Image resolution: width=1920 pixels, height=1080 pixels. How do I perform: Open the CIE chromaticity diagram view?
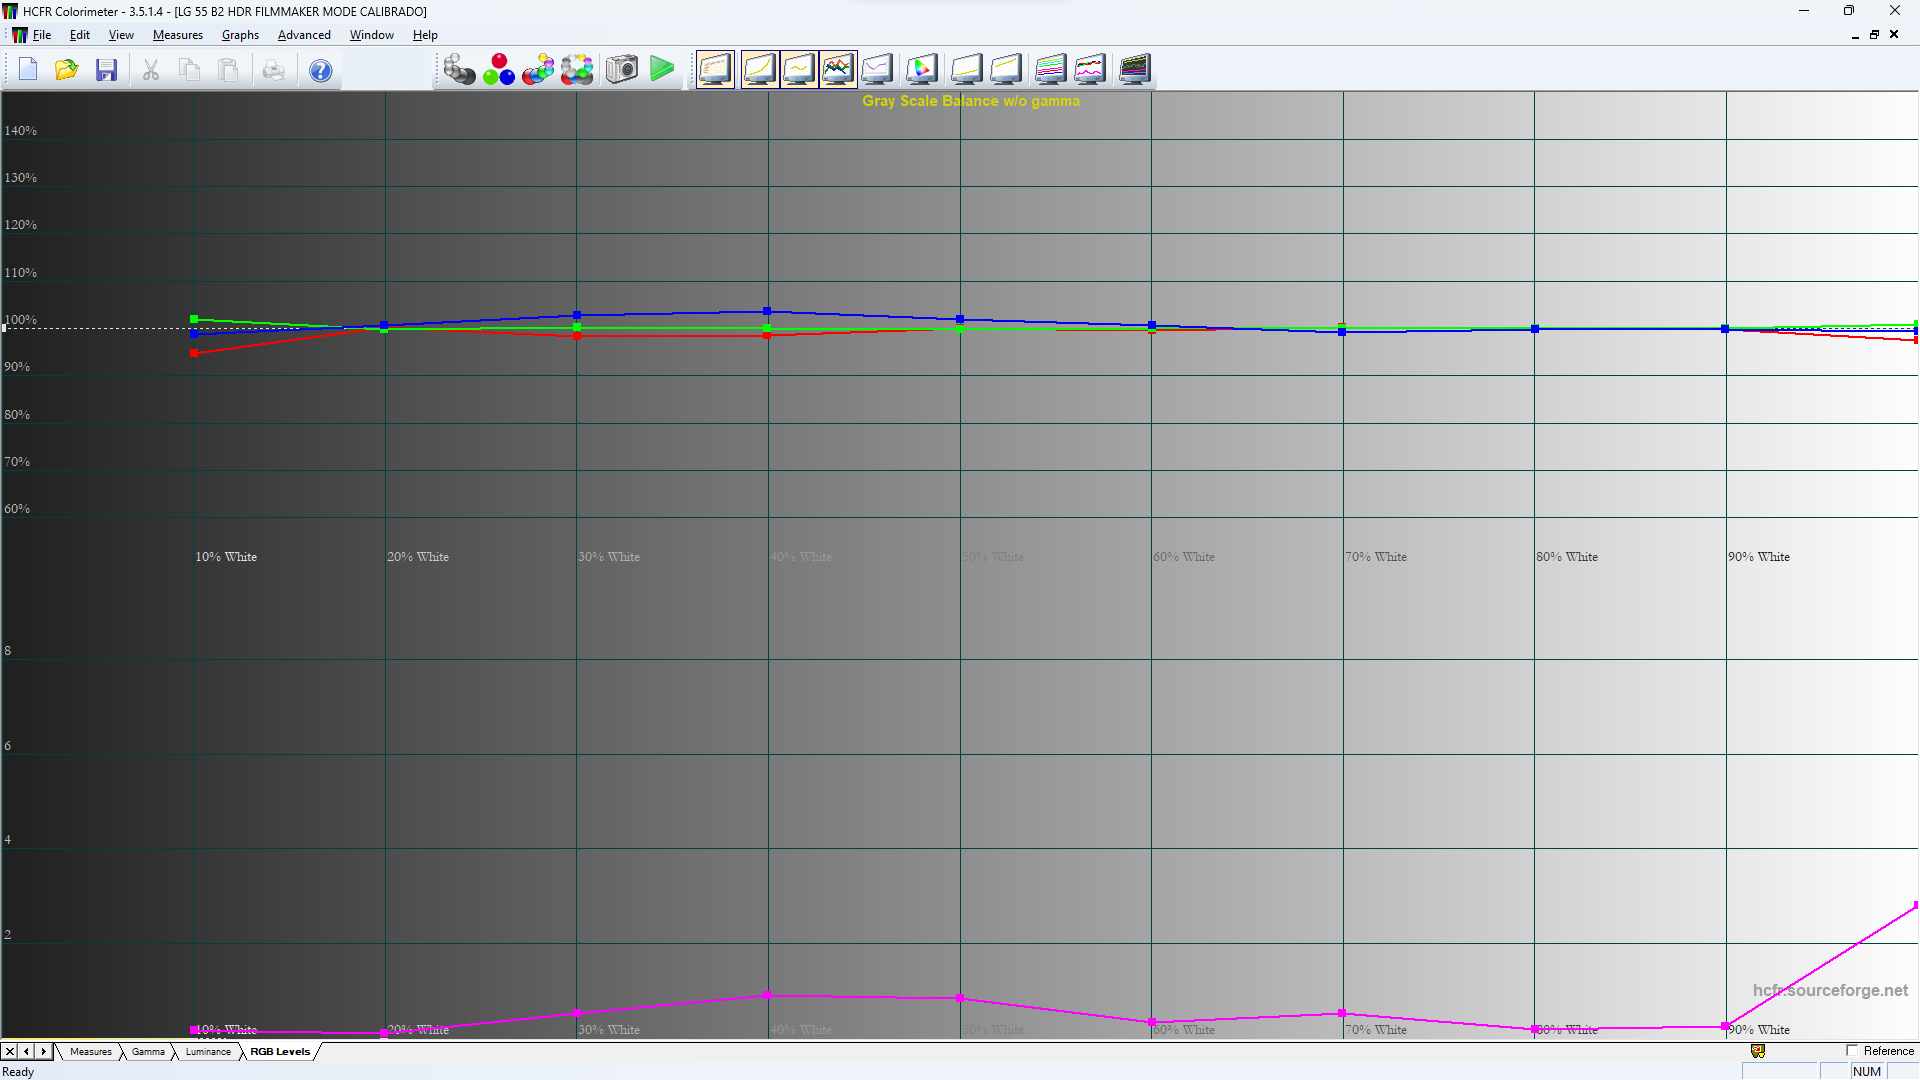click(921, 69)
